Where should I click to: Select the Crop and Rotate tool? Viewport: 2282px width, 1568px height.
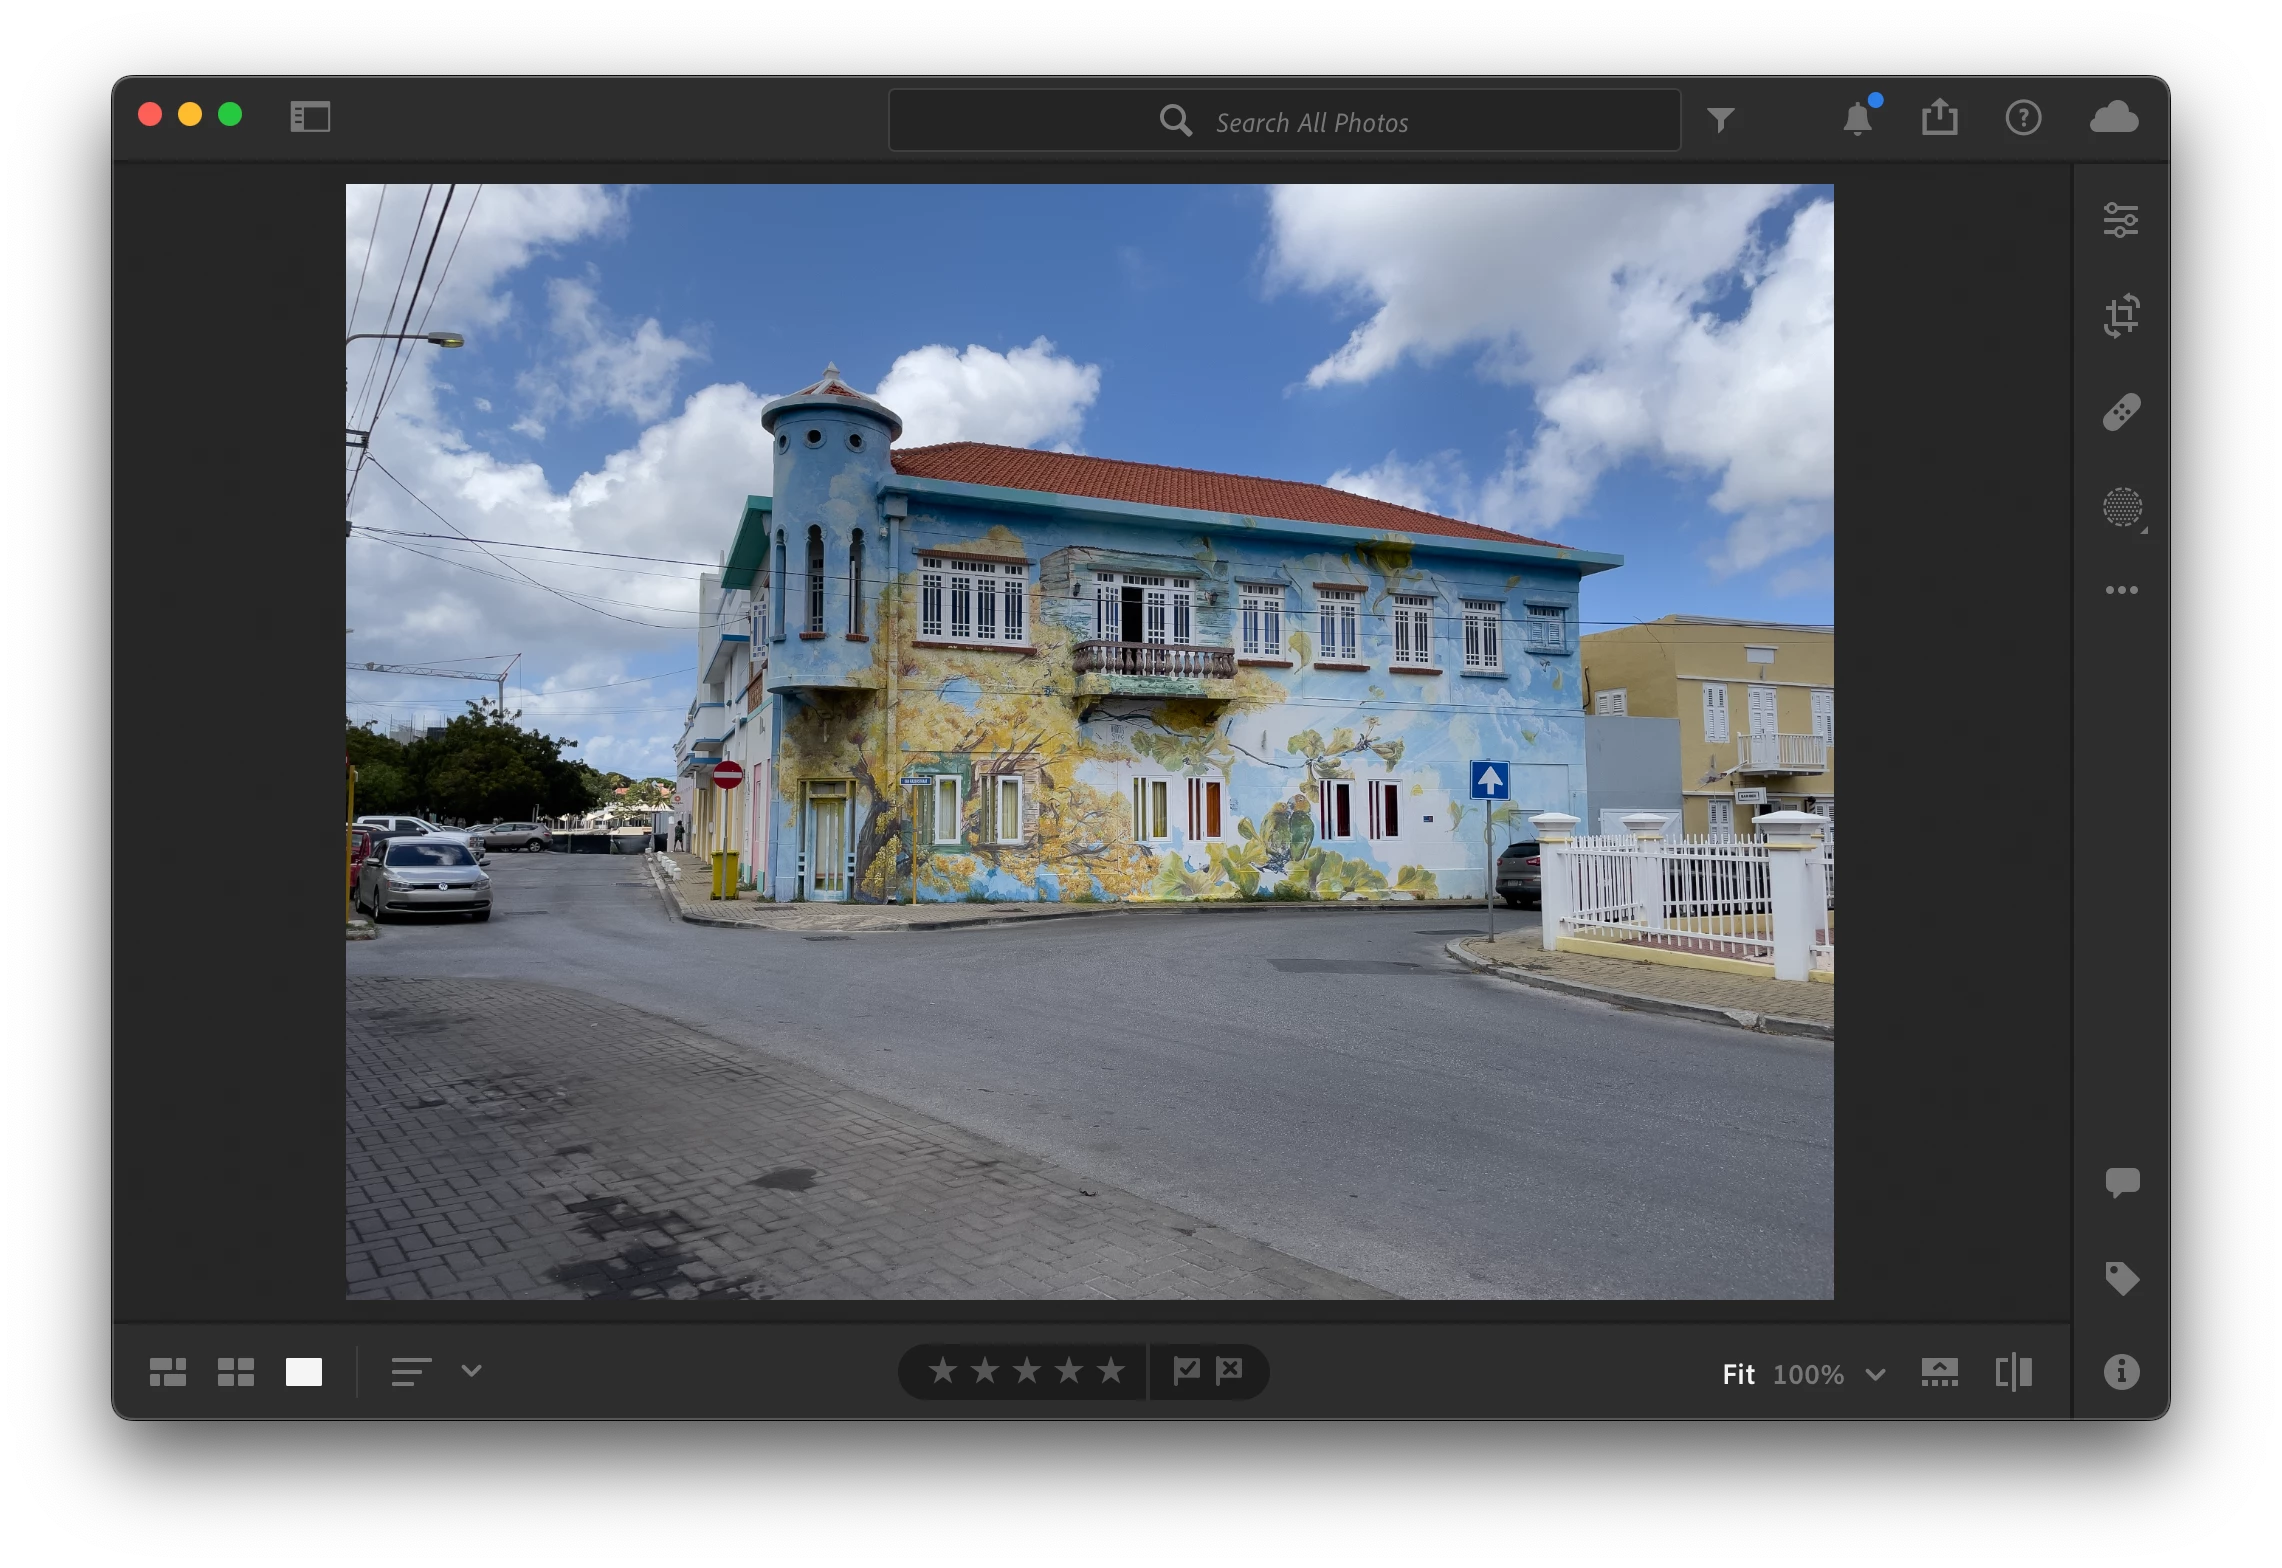(x=2121, y=316)
